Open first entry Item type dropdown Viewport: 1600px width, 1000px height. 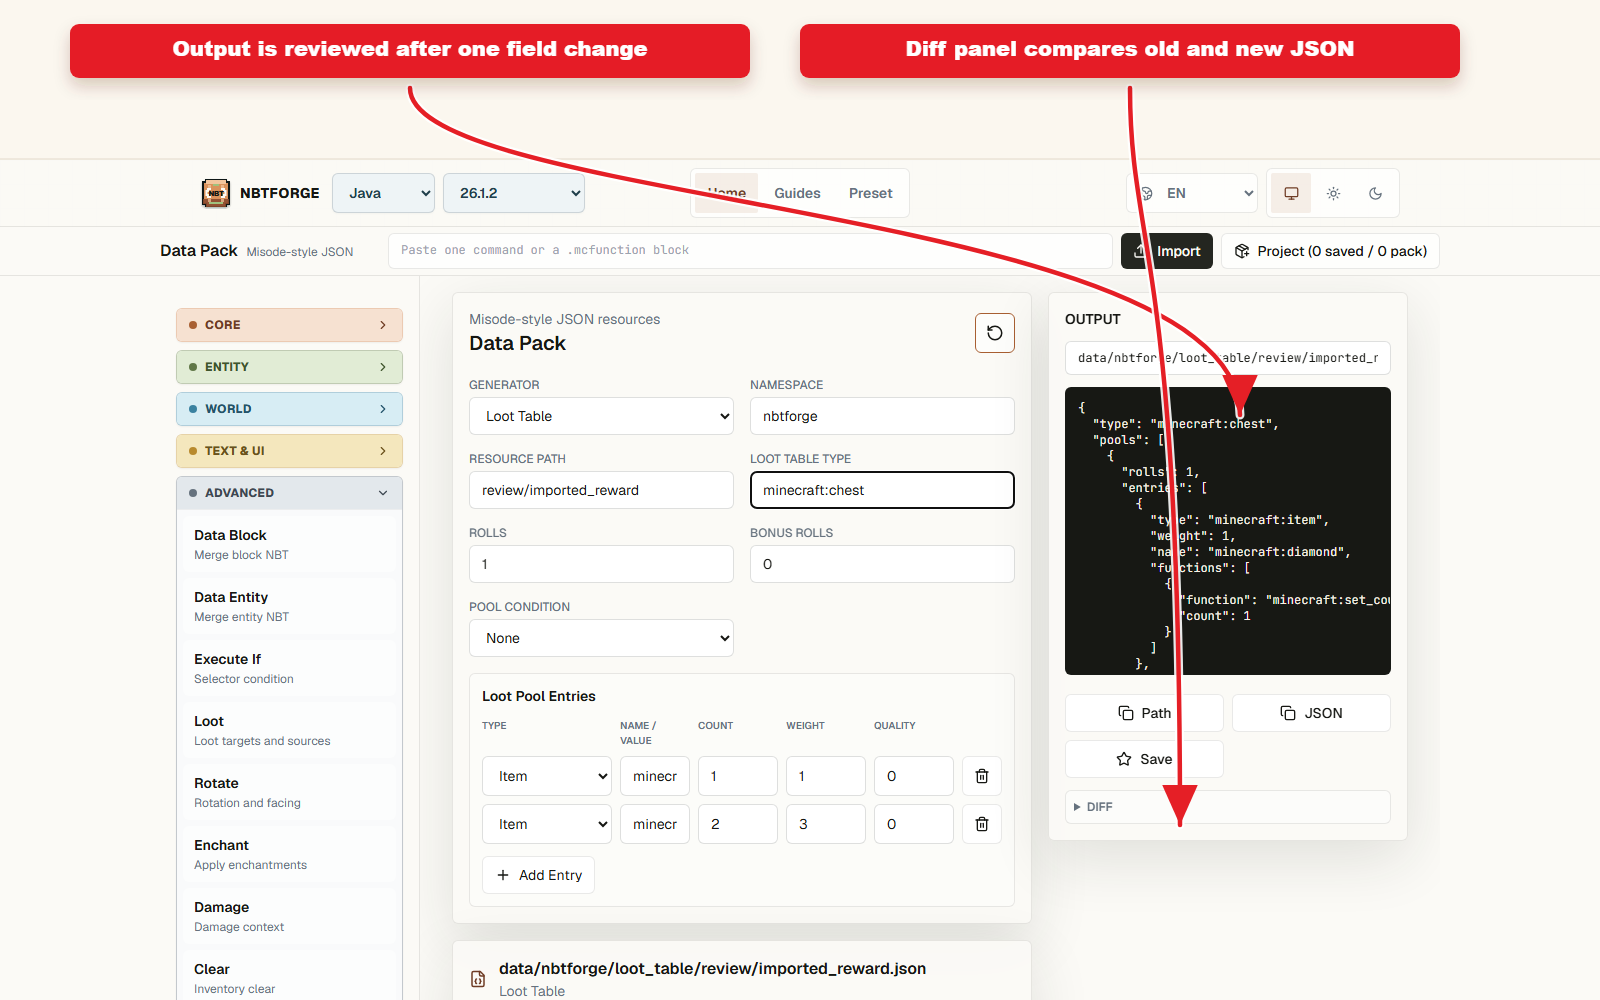coord(547,776)
